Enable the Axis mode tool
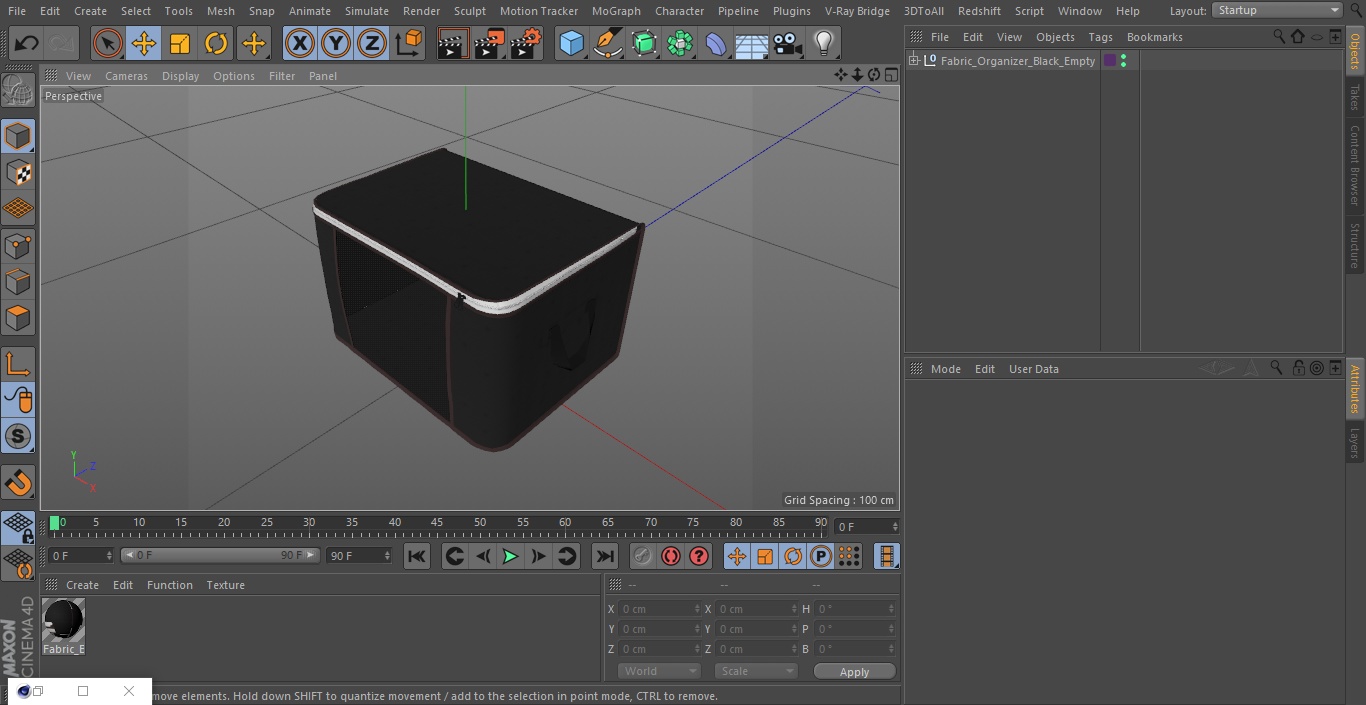This screenshot has height=705, width=1366. tap(18, 363)
